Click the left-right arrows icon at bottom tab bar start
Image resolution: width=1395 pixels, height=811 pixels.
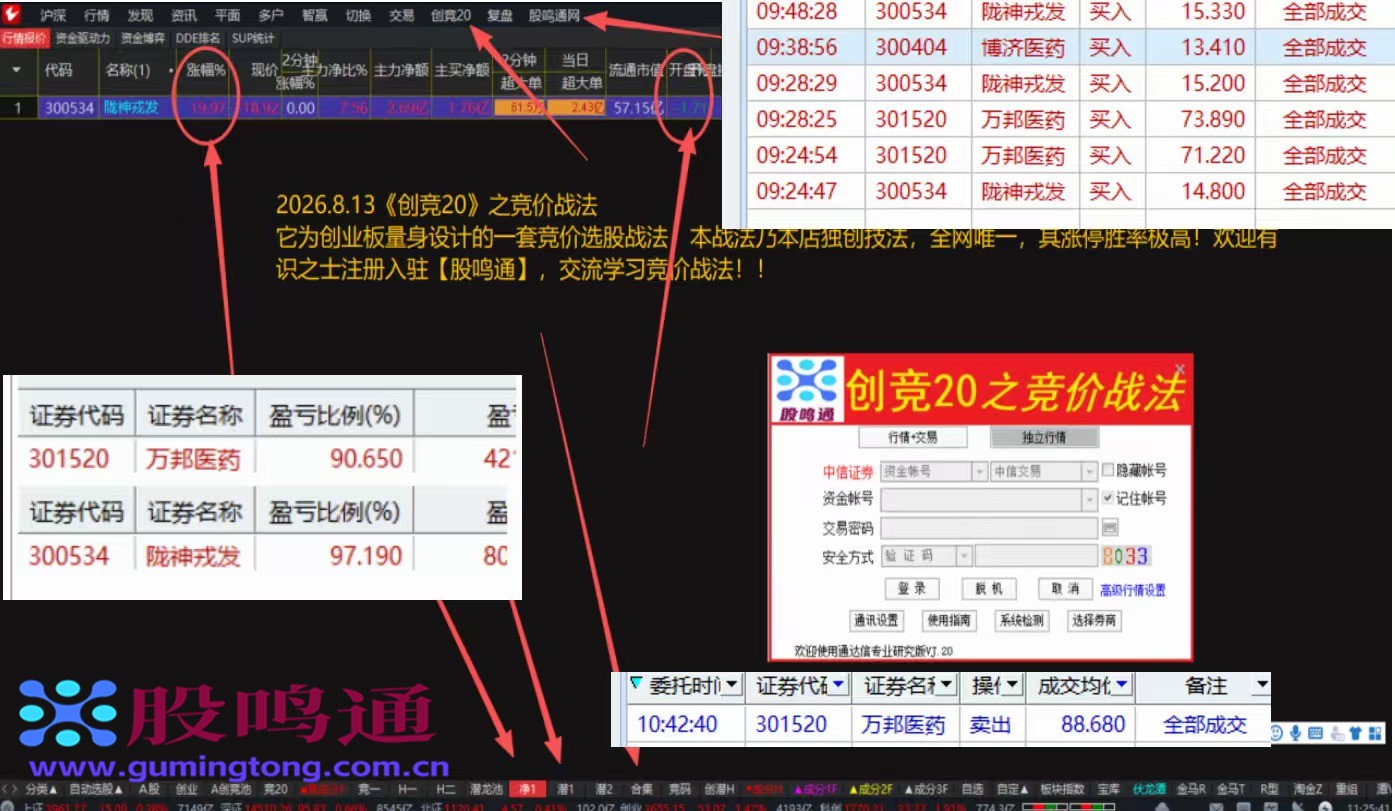click(x=11, y=789)
